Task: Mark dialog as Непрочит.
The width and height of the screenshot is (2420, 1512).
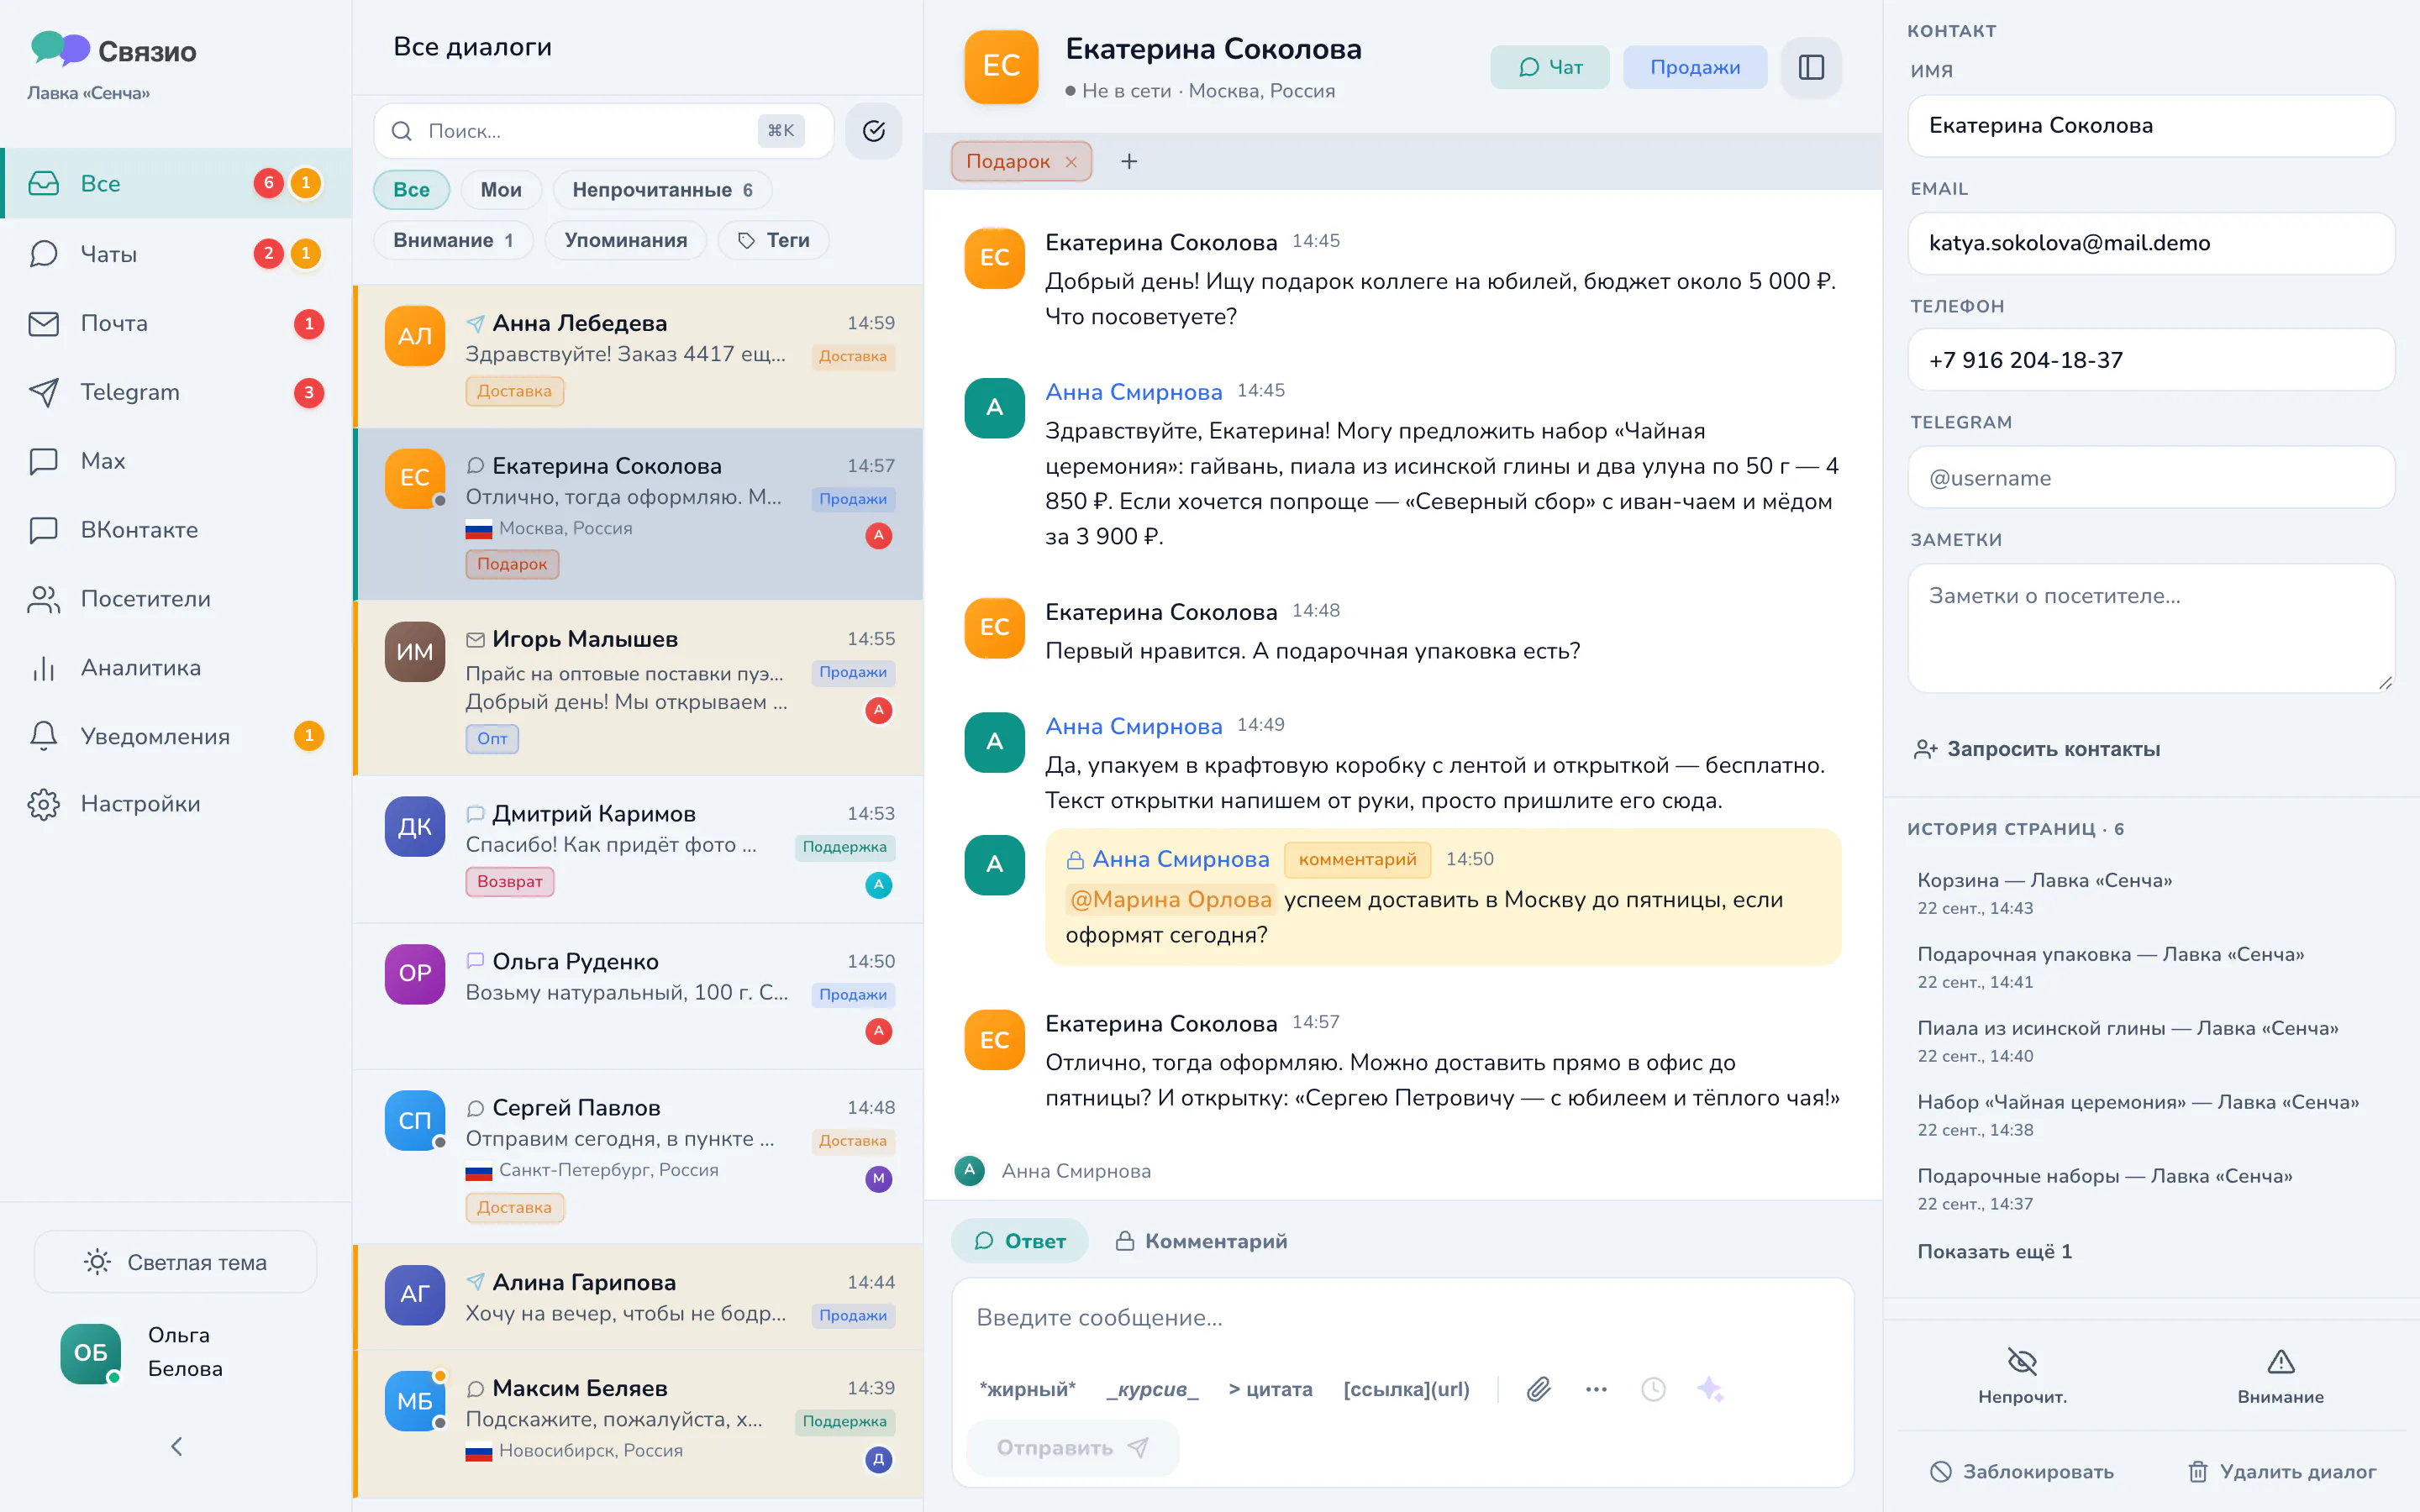Action: tap(2022, 1376)
